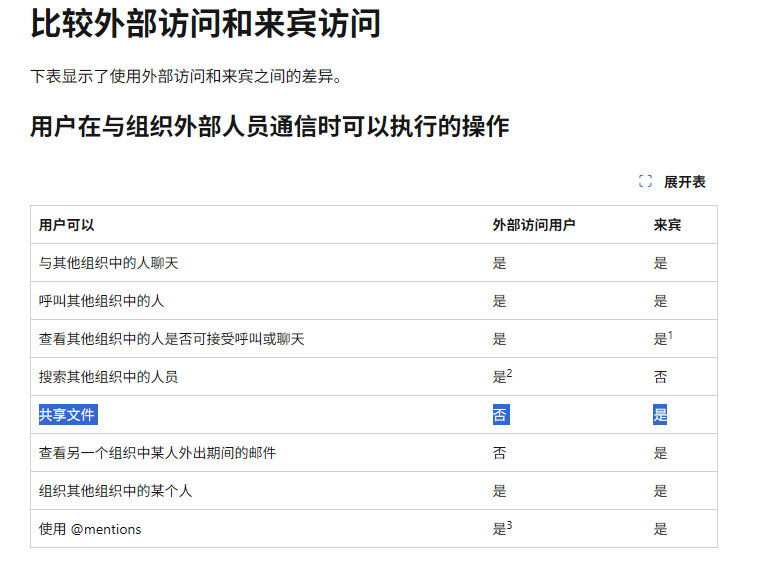
Task: Click 来宾 是 in 查看另一个组织 邮件 row
Action: pos(660,453)
